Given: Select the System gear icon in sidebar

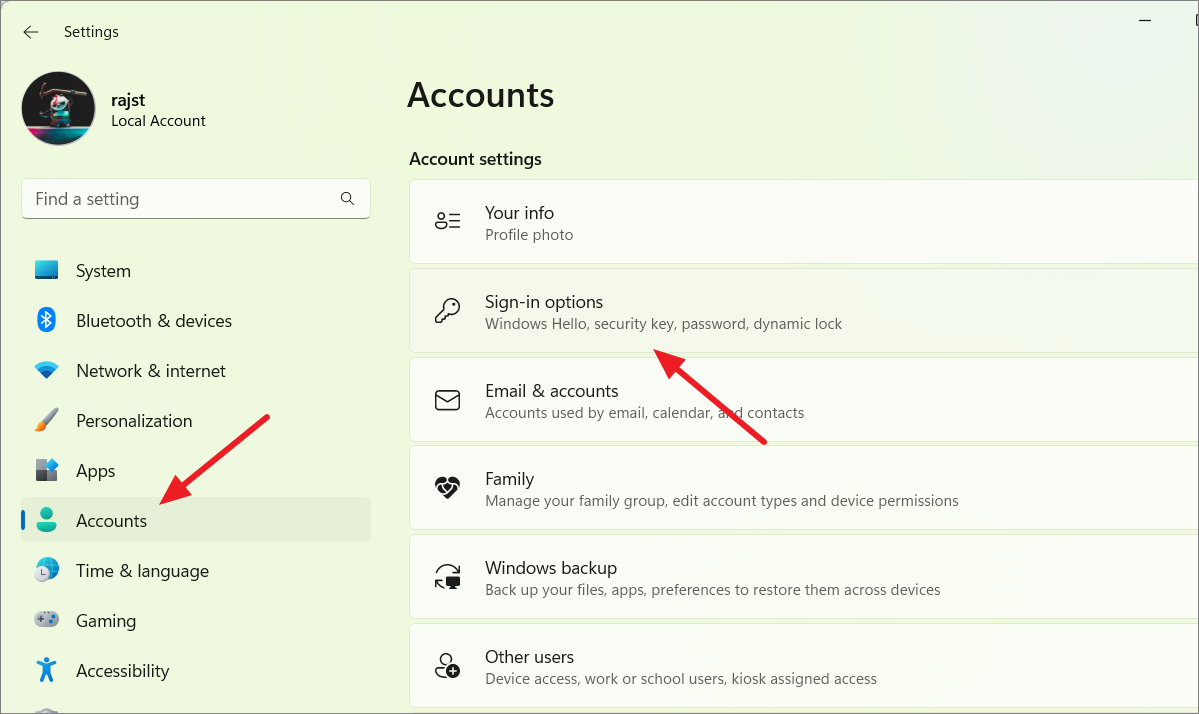Looking at the screenshot, I should click(x=46, y=270).
